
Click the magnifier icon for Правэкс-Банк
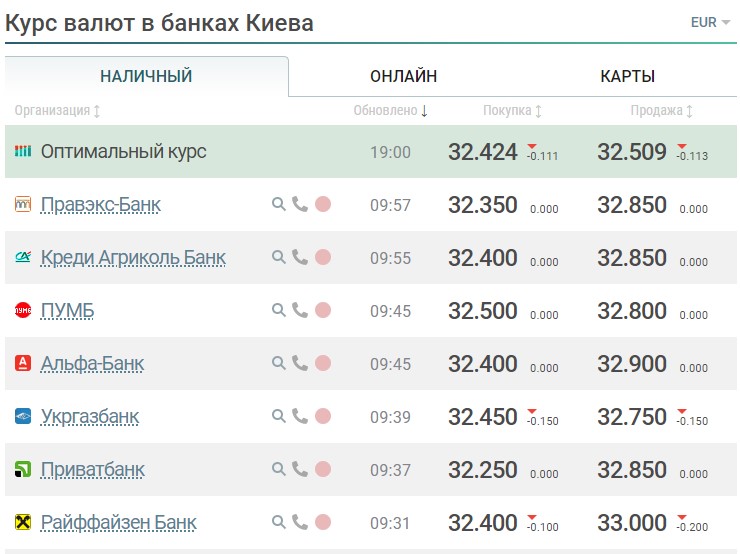tap(278, 204)
